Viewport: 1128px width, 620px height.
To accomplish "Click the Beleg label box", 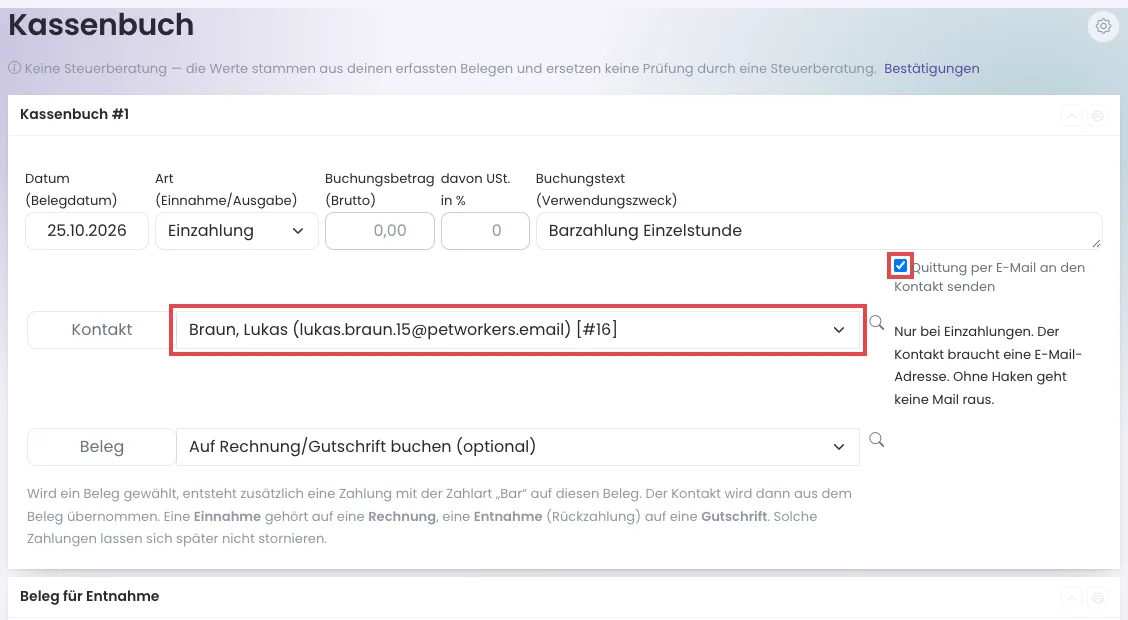I will [101, 447].
